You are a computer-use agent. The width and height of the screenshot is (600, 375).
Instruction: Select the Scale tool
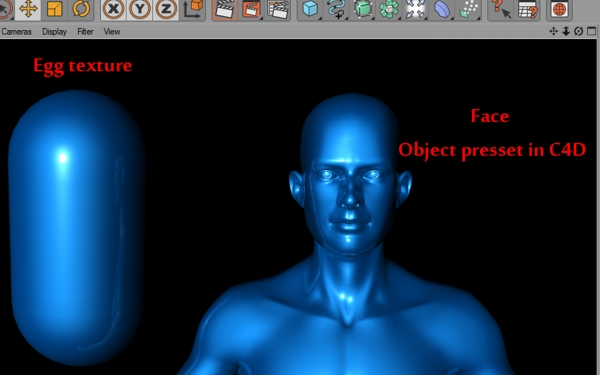[x=54, y=8]
